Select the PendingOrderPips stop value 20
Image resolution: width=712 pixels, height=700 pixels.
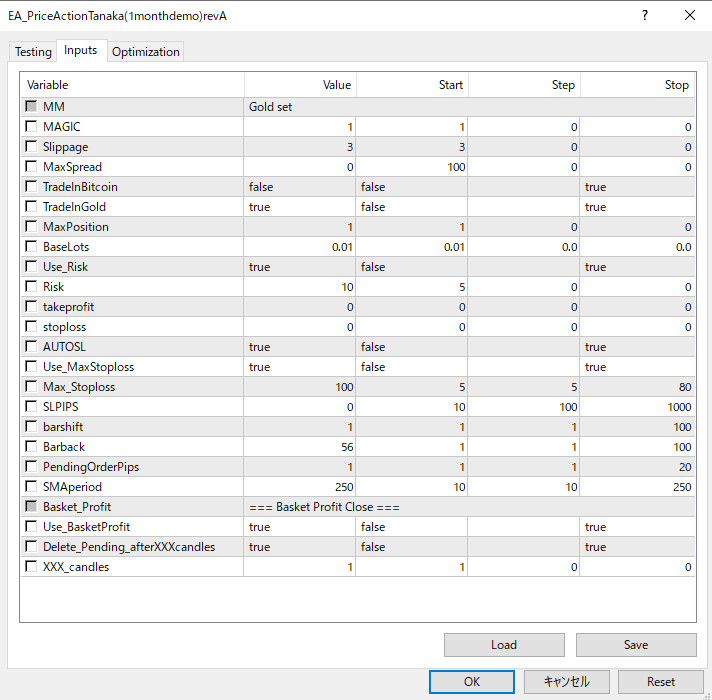[x=637, y=466]
